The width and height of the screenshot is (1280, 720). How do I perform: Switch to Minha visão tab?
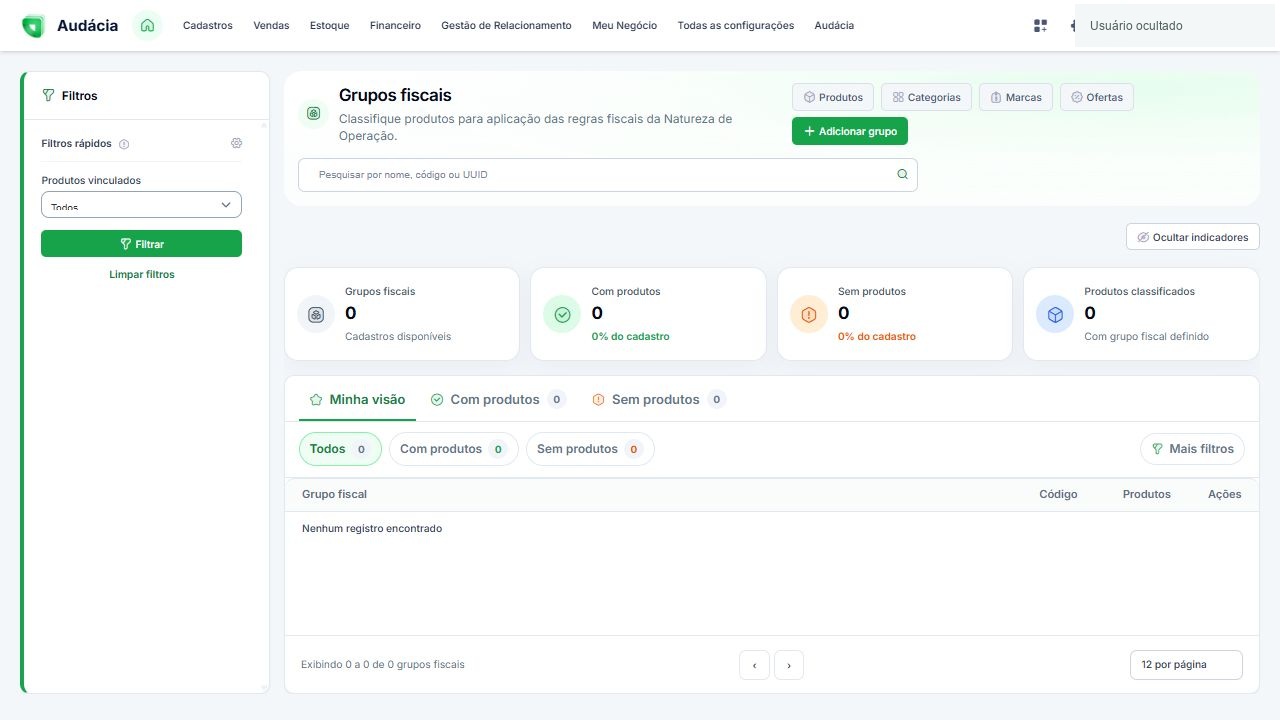pos(357,399)
